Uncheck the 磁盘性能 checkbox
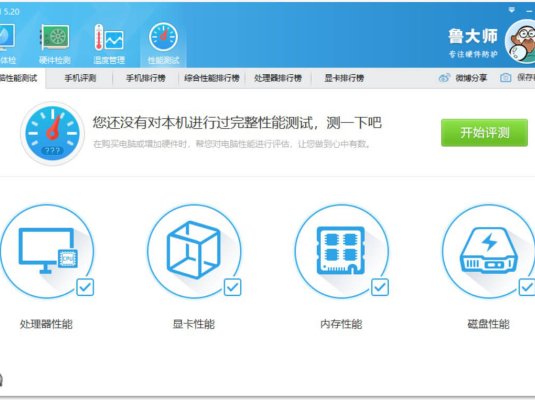The height and width of the screenshot is (400, 535). click(x=527, y=287)
